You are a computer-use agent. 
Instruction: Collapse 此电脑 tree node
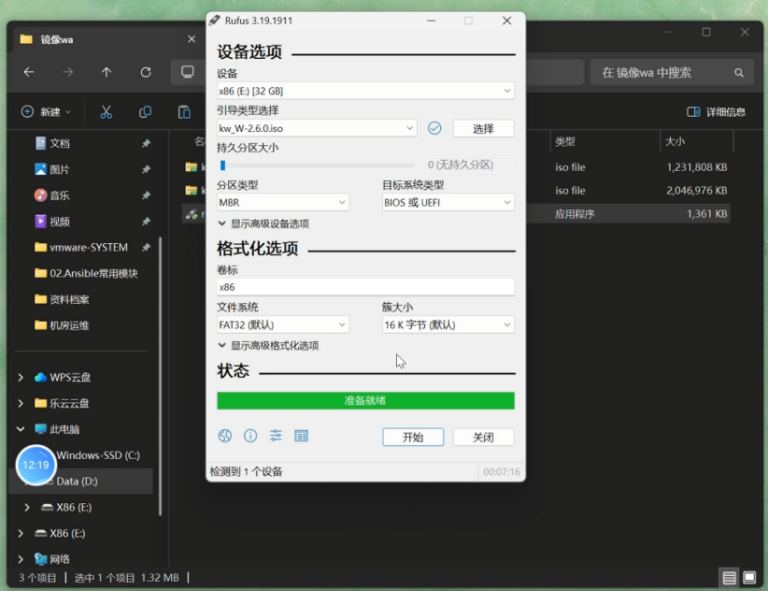21,429
